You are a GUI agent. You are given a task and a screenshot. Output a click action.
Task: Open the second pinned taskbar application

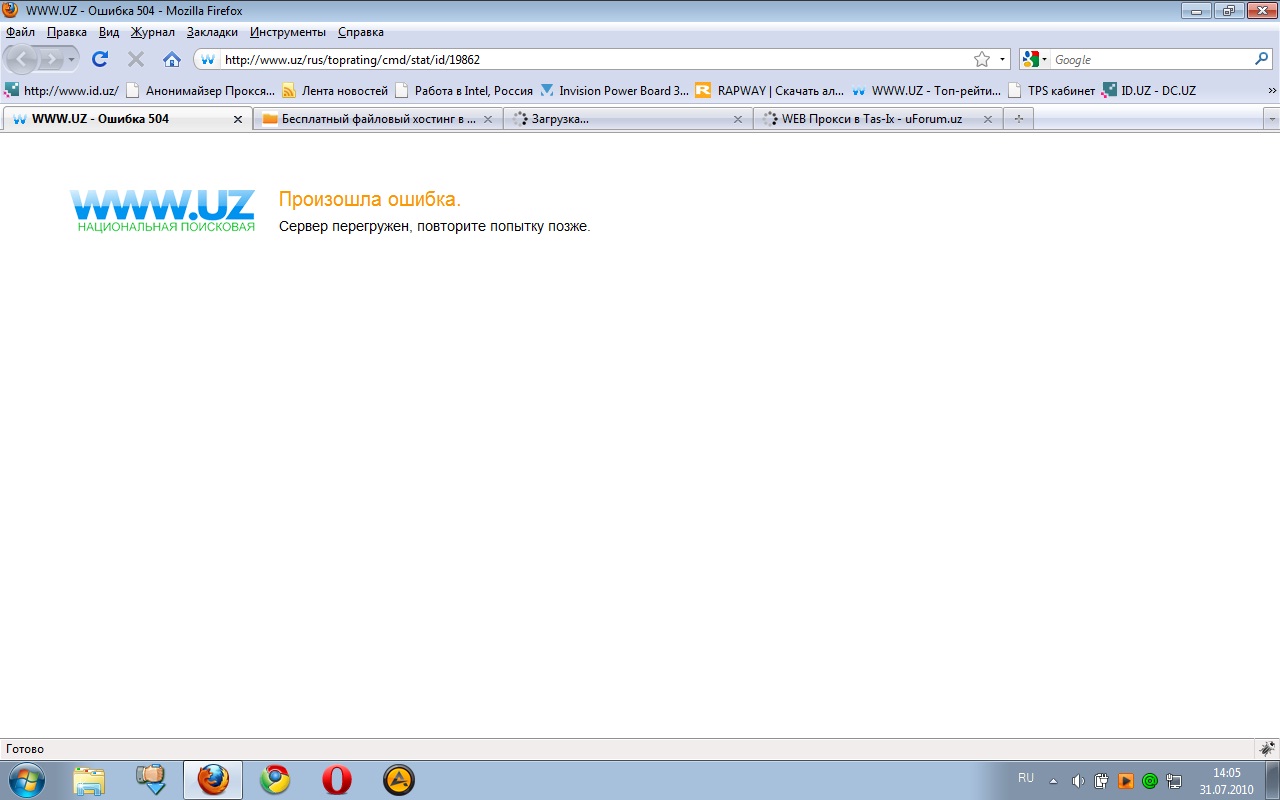tap(150, 780)
